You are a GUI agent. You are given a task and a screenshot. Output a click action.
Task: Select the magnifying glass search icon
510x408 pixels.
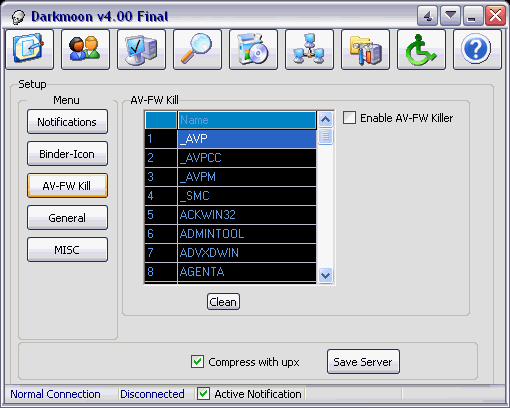pyautogui.click(x=197, y=49)
